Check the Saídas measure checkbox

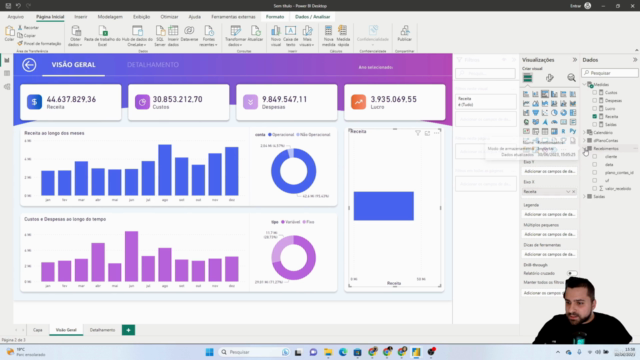coord(595,124)
